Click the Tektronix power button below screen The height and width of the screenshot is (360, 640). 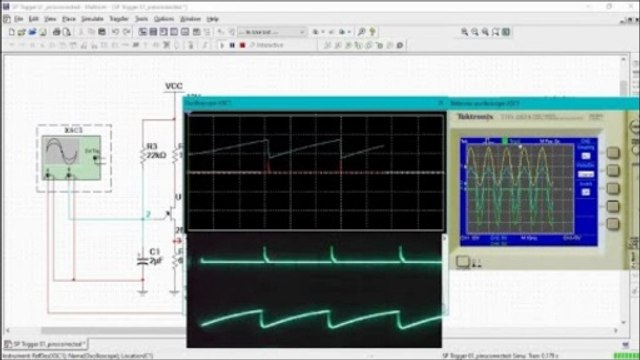point(463,262)
